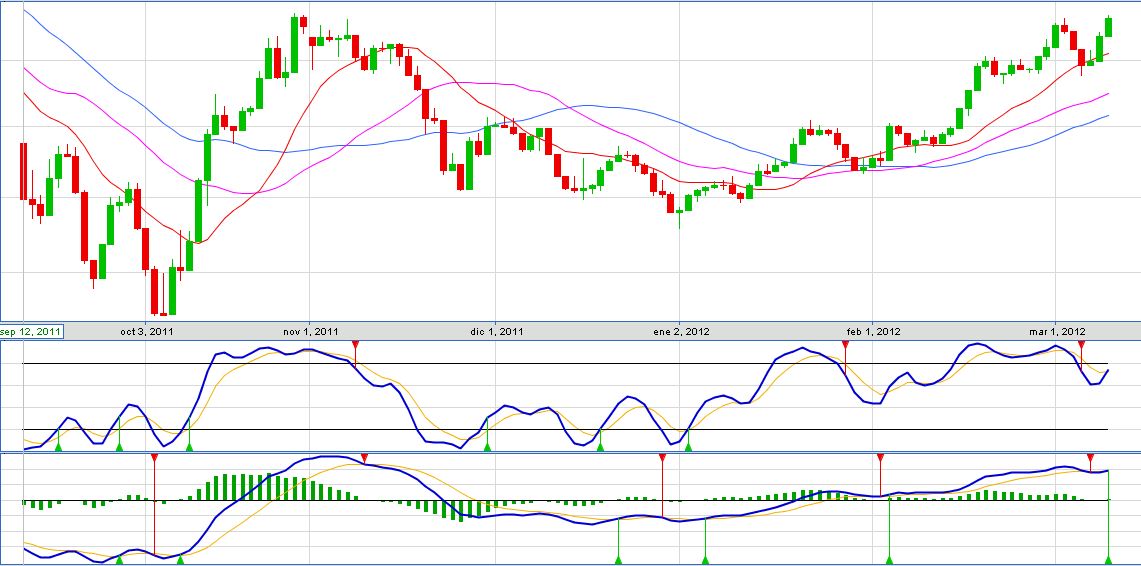
Task: Select leftmost green buy arrow in stochastic panel
Action: click(x=58, y=447)
